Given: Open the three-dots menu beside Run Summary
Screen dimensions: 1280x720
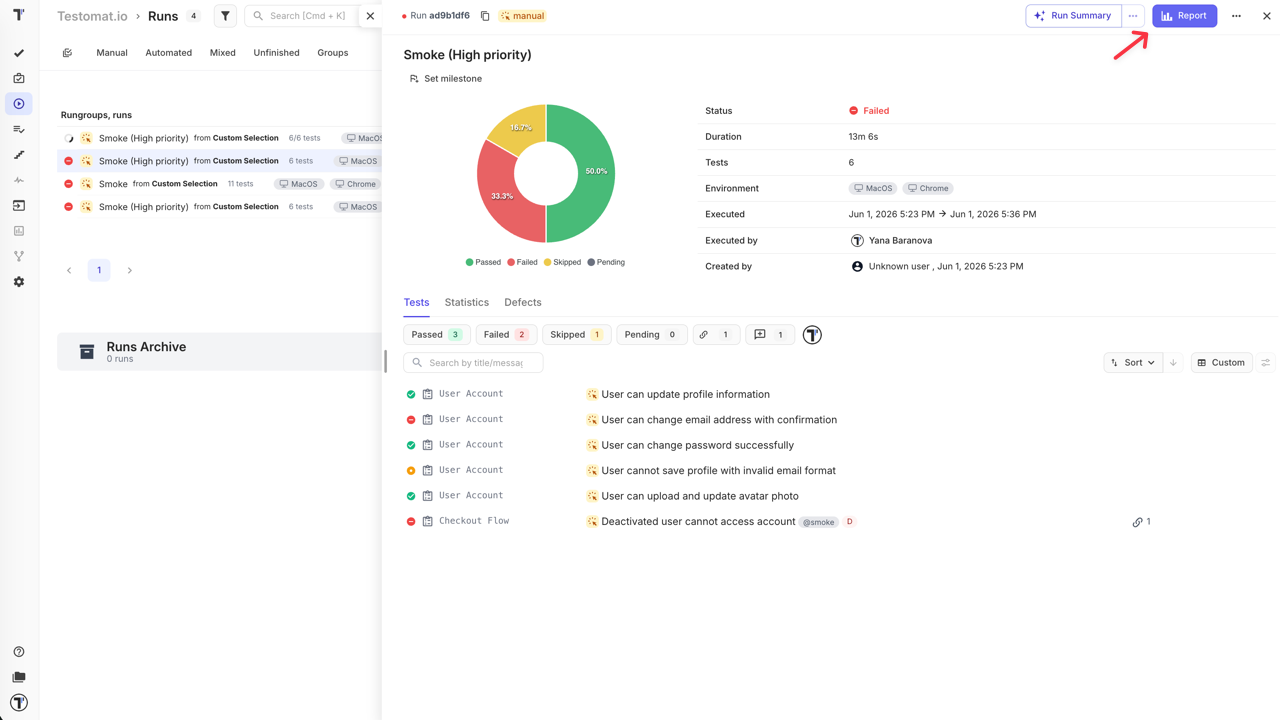Looking at the screenshot, I should 1133,16.
